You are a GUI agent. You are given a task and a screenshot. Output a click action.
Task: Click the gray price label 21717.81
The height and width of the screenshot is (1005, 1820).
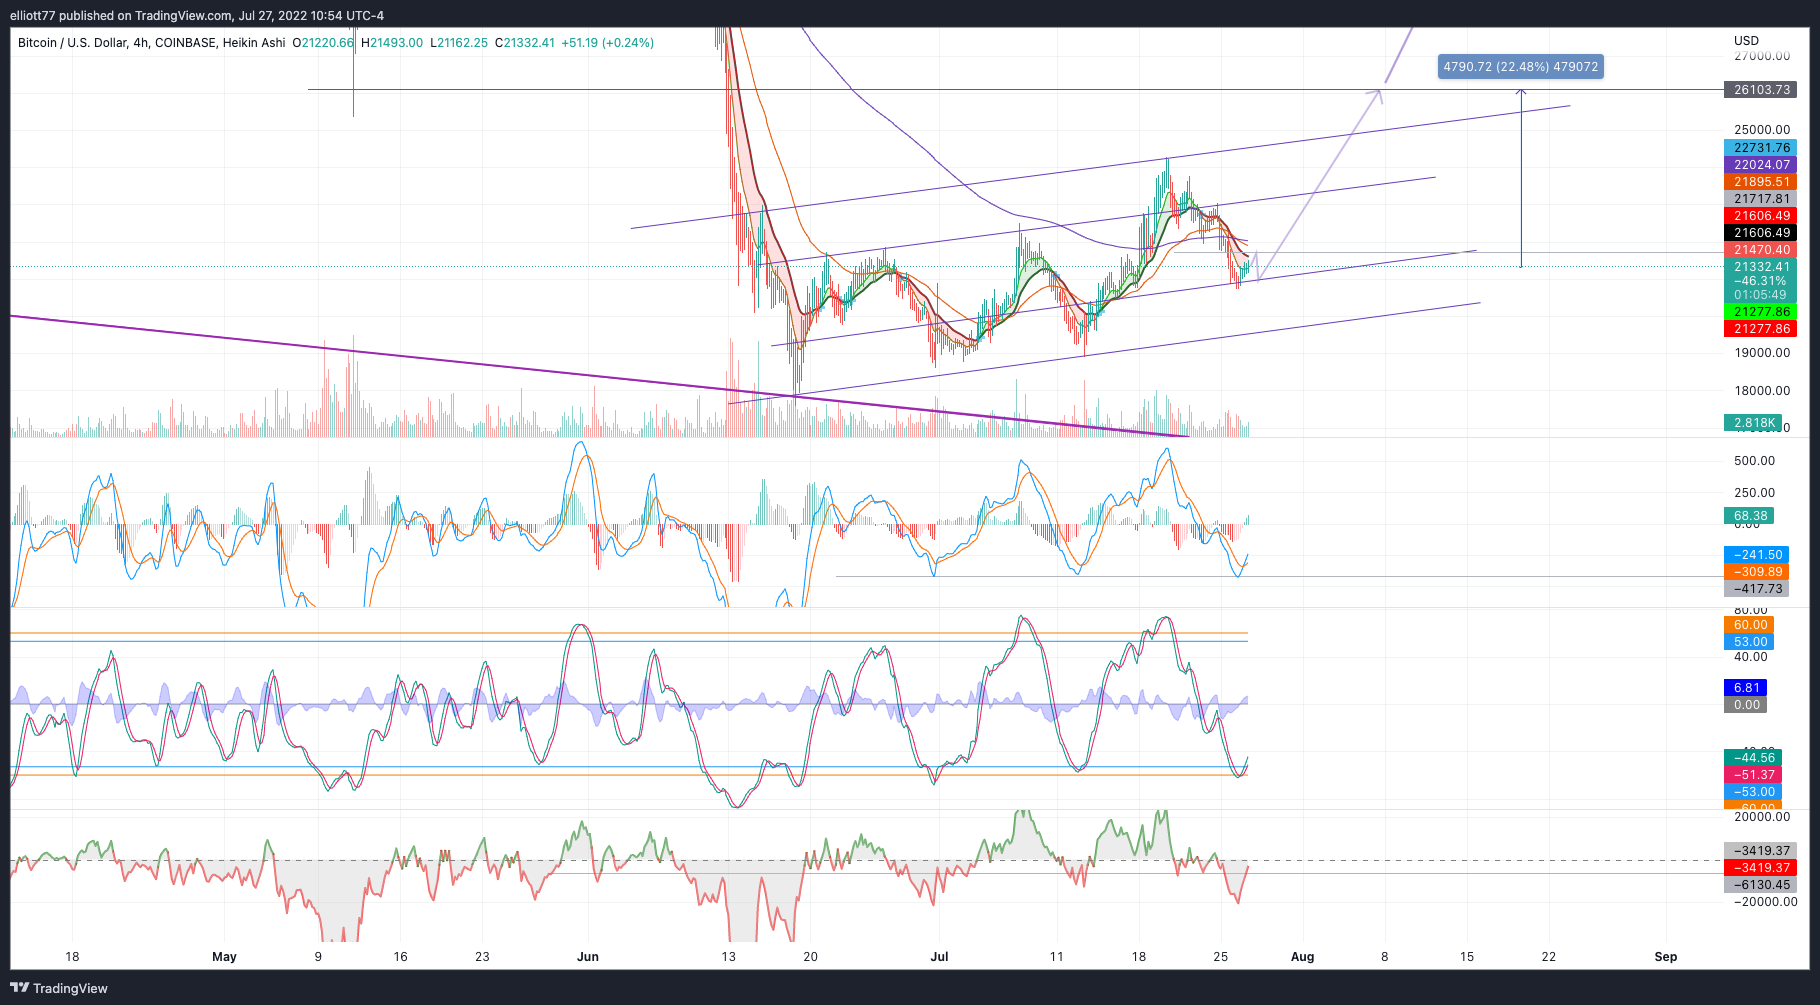1760,199
